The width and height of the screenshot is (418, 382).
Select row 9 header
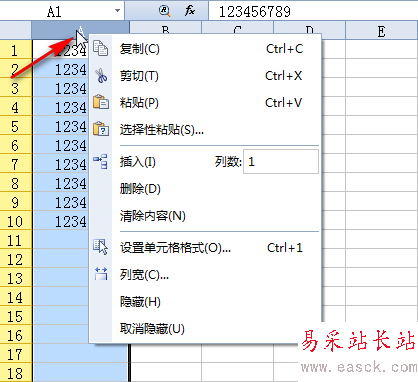coord(16,202)
